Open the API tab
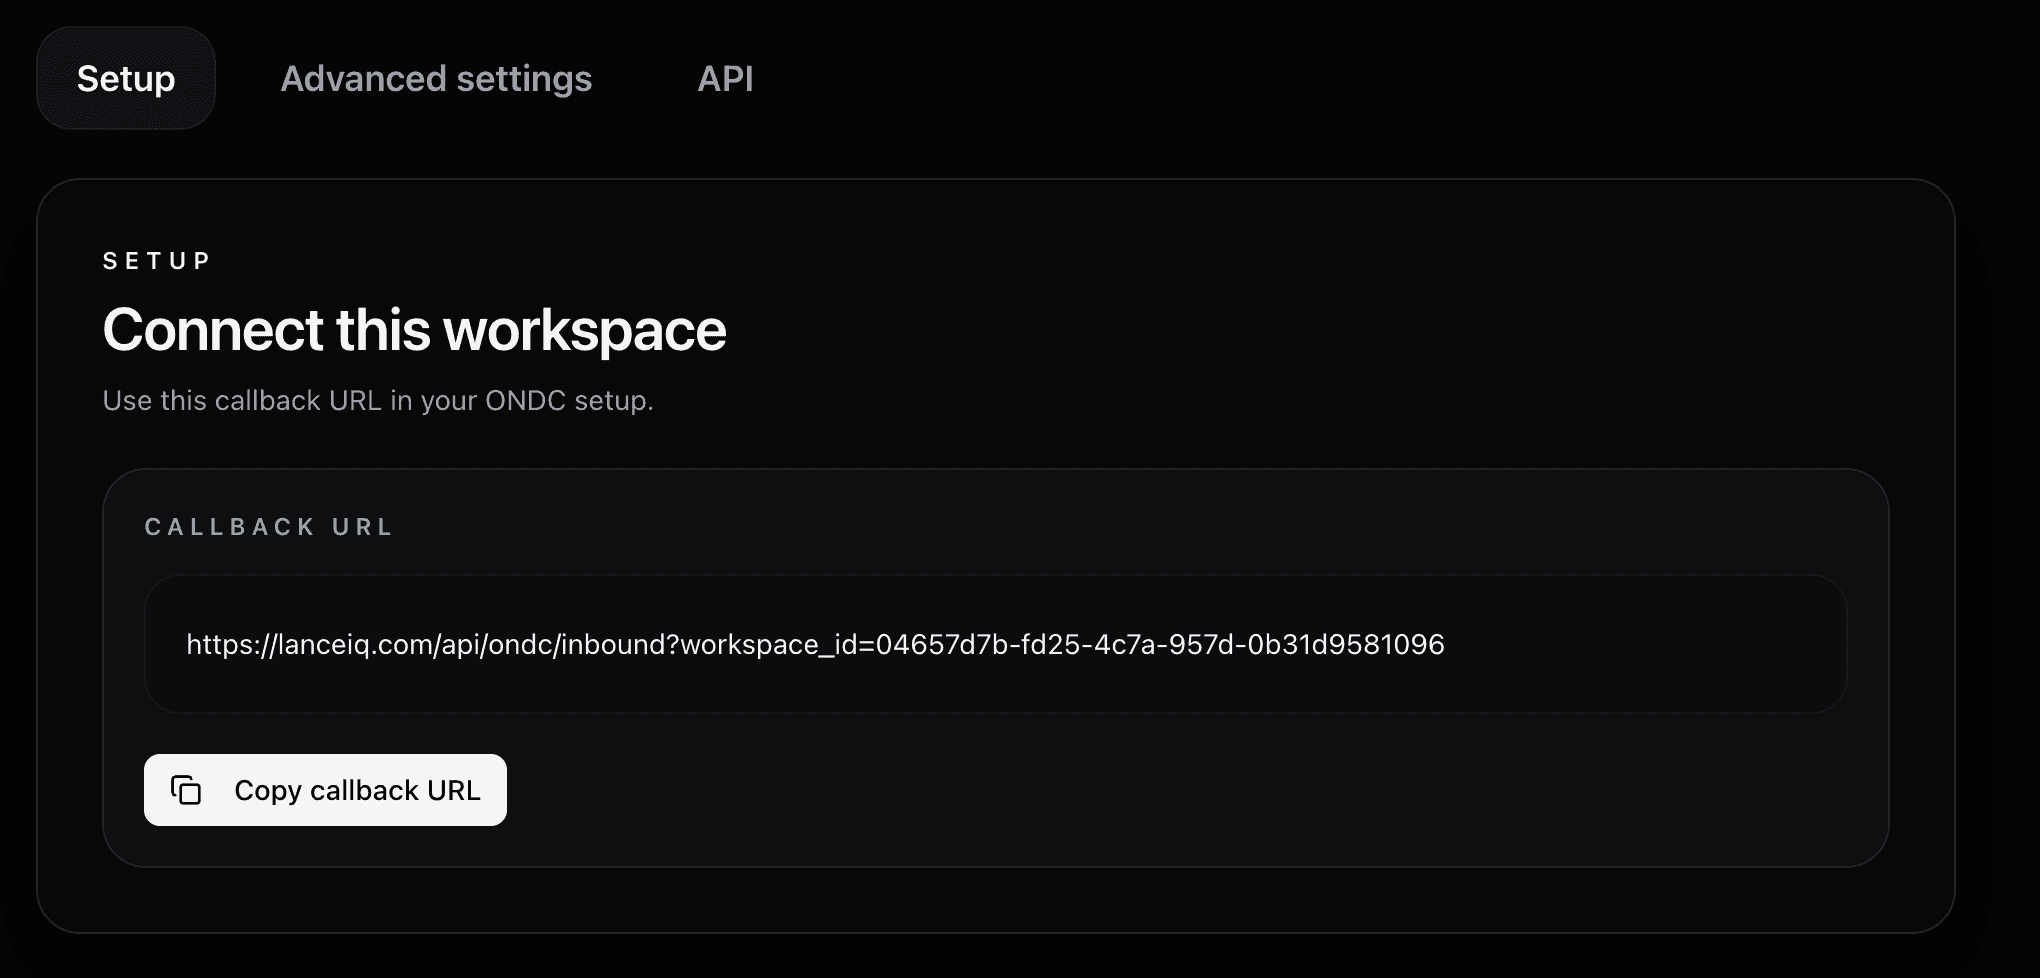Screen dimensions: 2040x978 [727, 79]
